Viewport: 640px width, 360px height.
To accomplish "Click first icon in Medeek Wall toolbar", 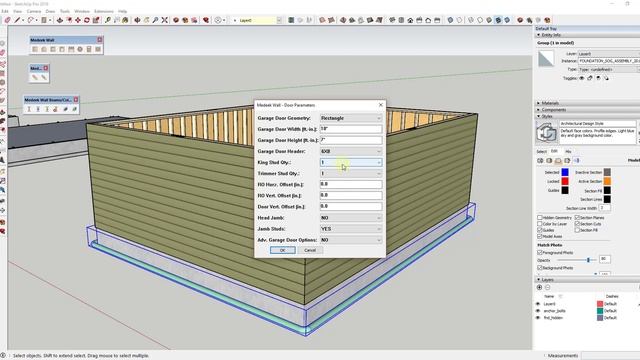I will 35,49.
